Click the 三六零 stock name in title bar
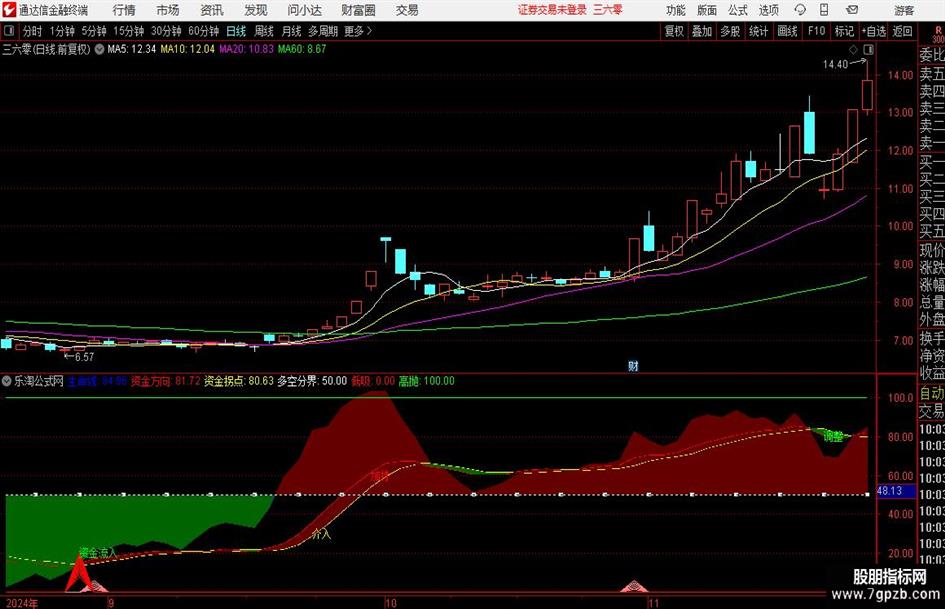Screen dimensions: 945x609 point(608,10)
